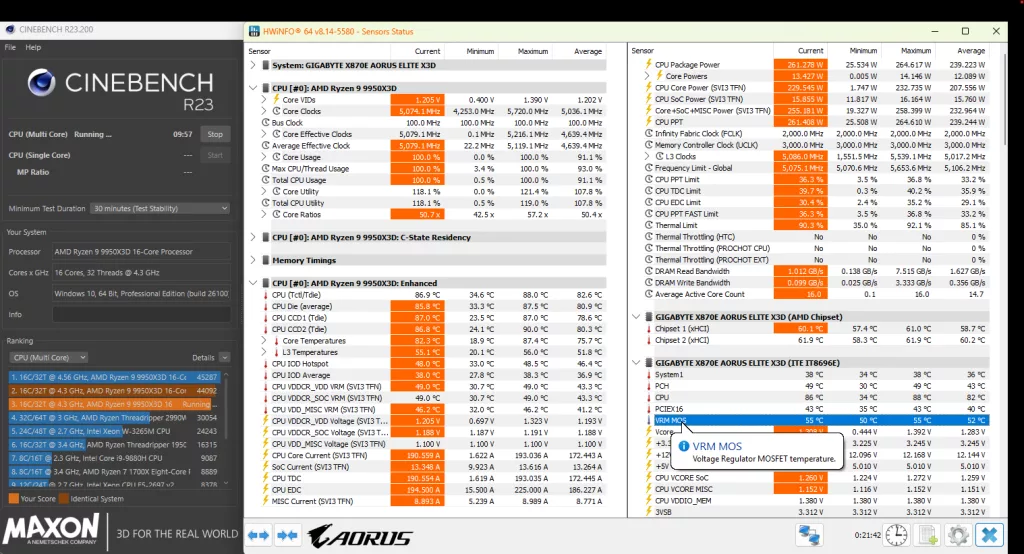1024x554 pixels.
Task: Expand the Memory Timings group
Action: [x=253, y=260]
